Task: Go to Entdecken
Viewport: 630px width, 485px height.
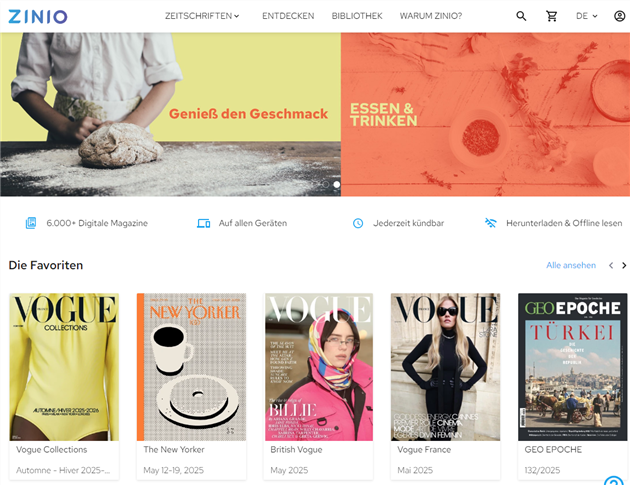Action: point(288,16)
